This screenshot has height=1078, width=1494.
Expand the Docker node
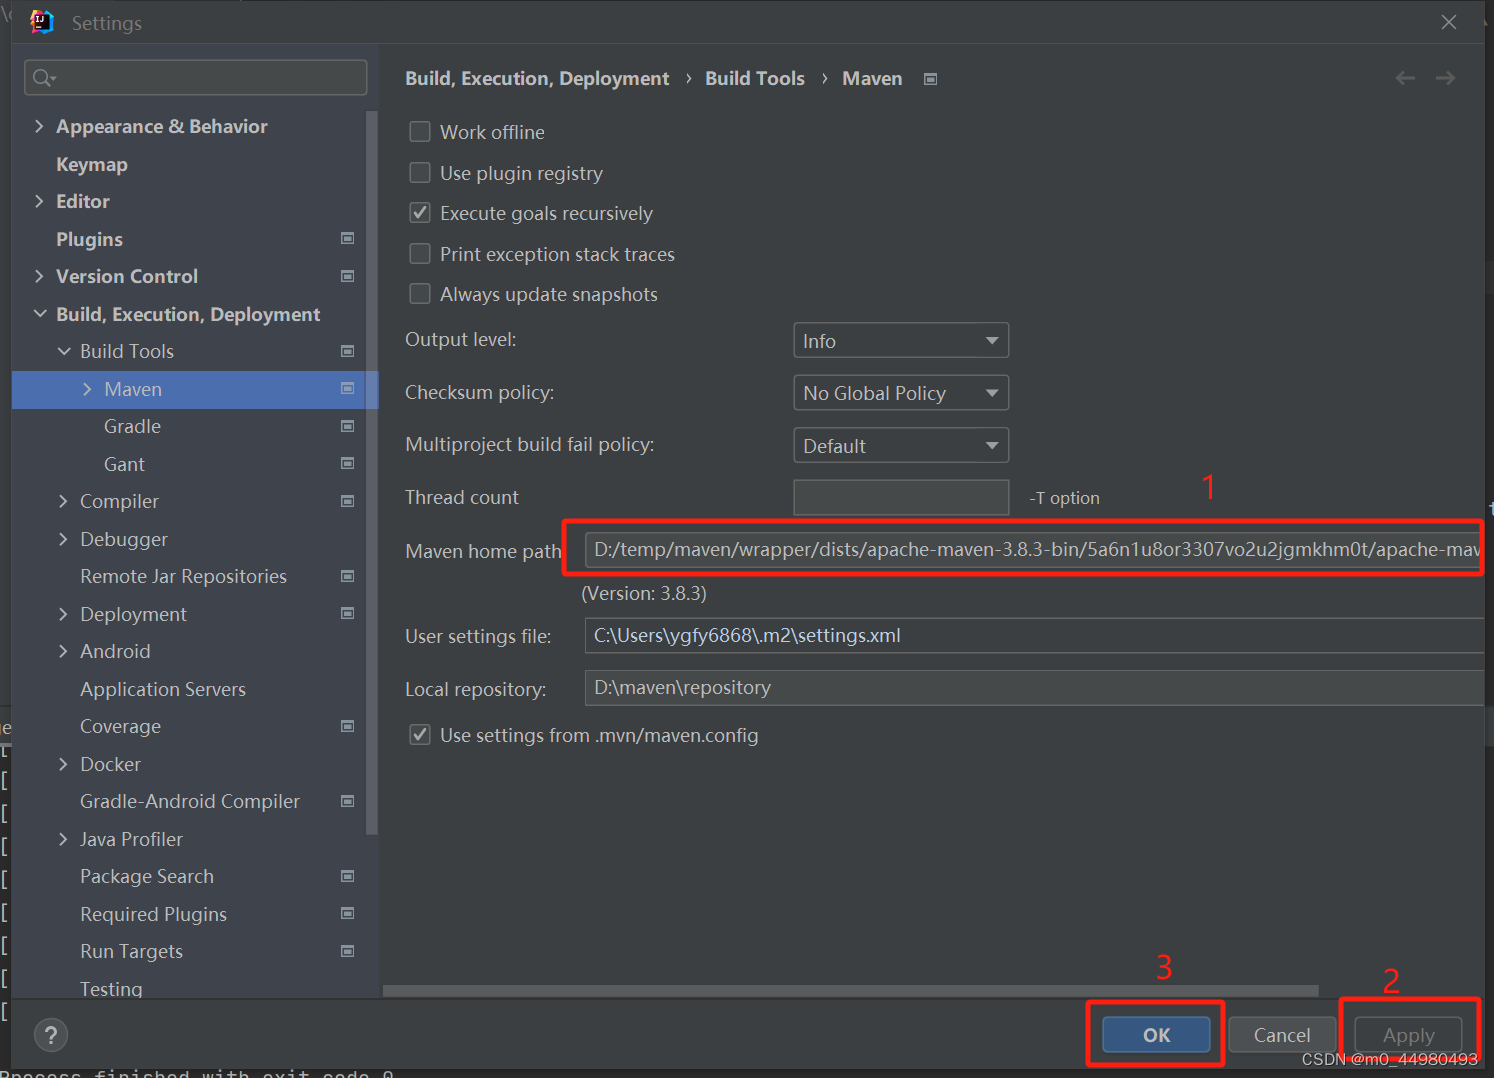tap(63, 764)
